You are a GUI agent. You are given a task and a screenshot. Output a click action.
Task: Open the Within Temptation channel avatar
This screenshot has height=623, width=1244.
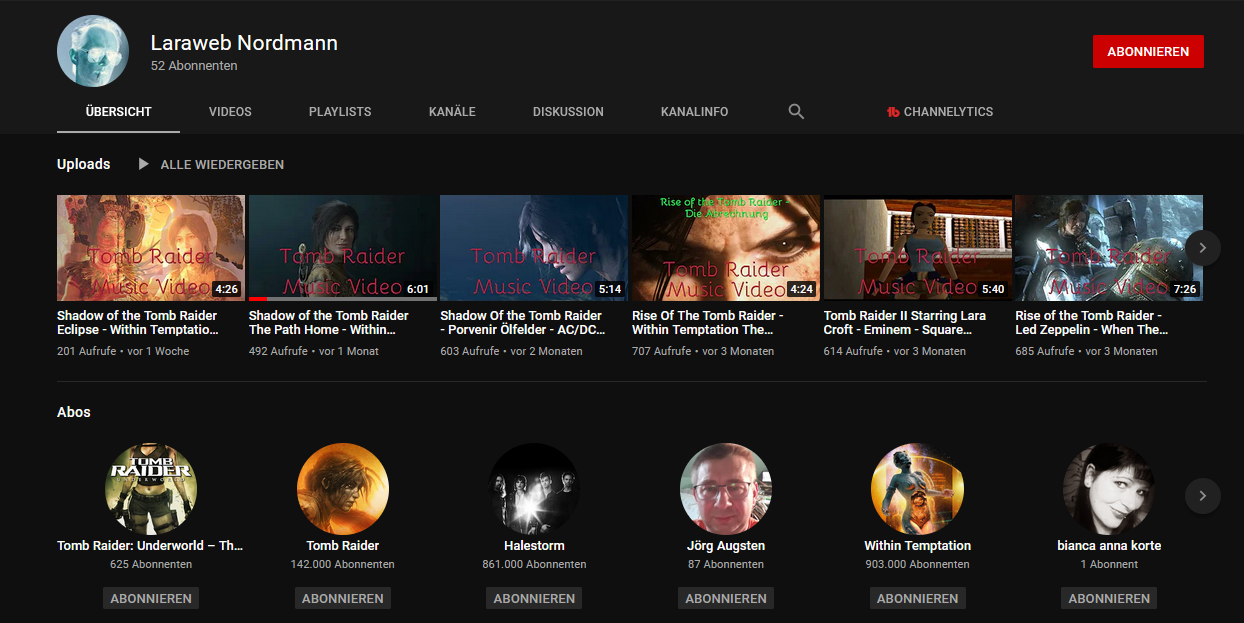coord(917,490)
